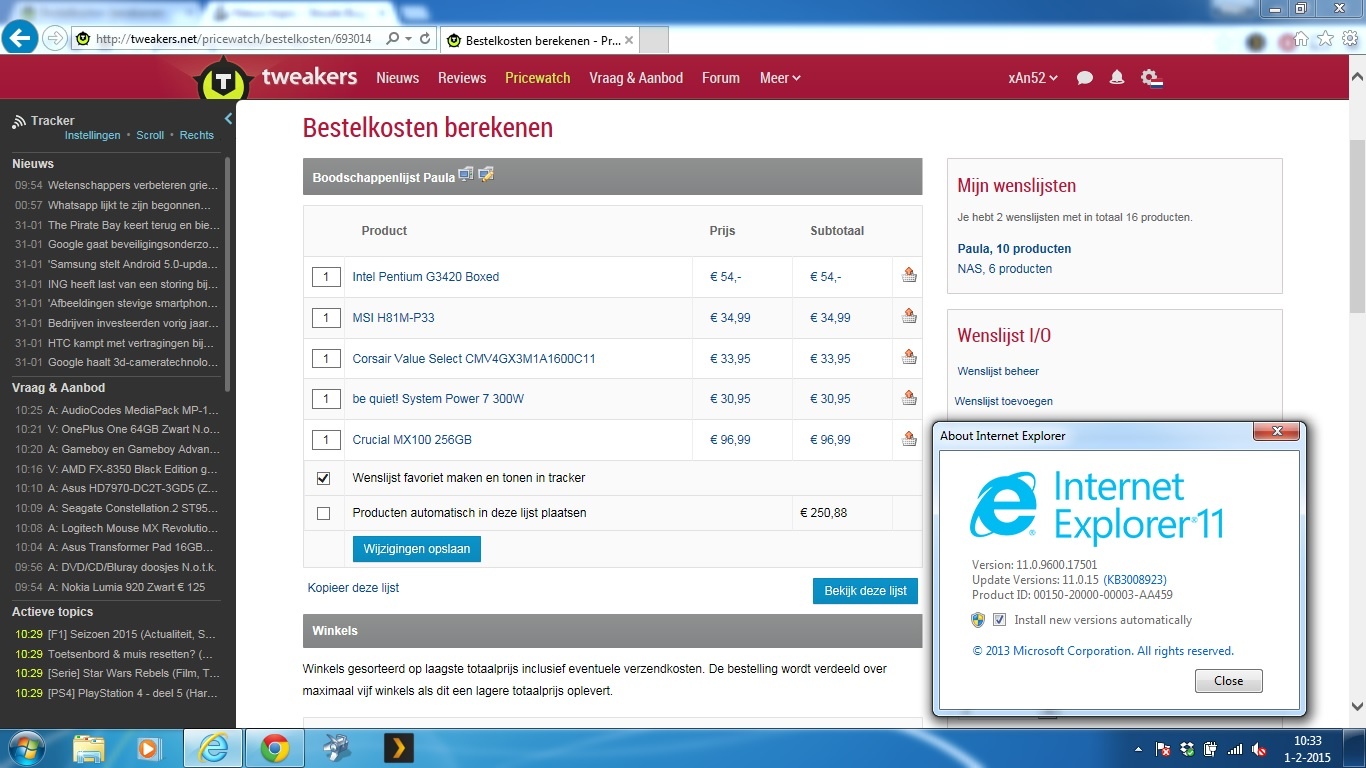Open Vraag & Aanbod section
The image size is (1366, 768).
(636, 78)
